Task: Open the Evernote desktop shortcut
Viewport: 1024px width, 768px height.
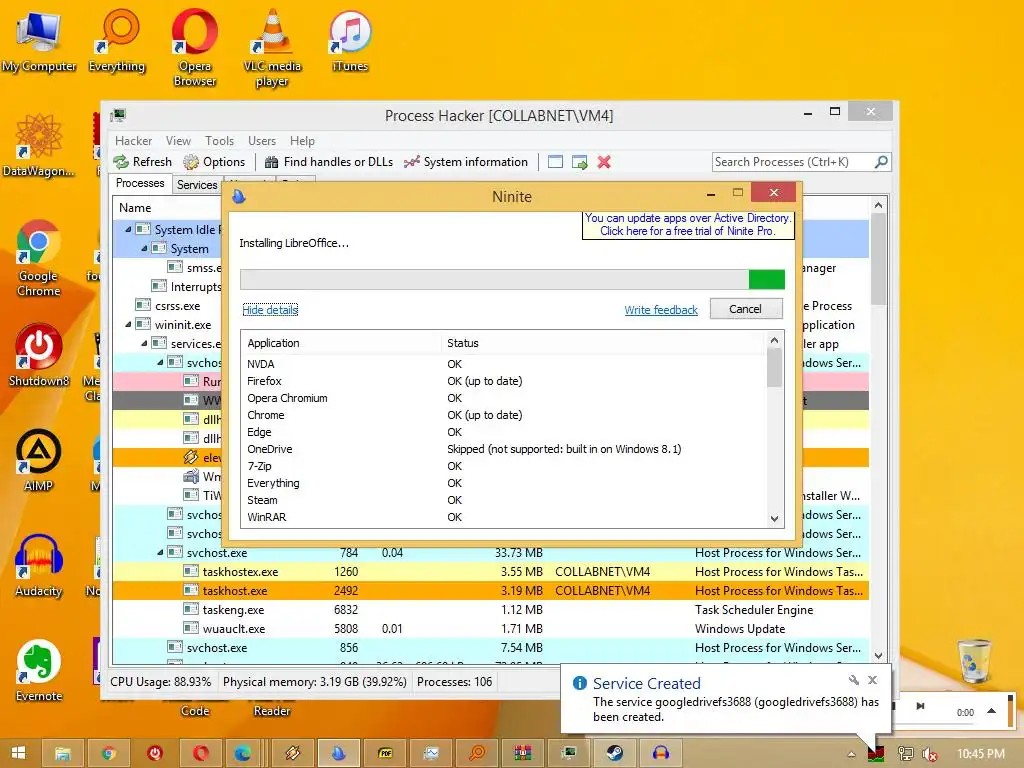Action: point(39,670)
